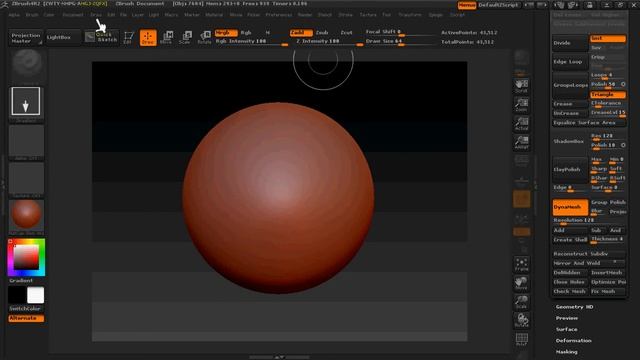Select Rotate mode in the top toolbar
The height and width of the screenshot is (360, 640).
point(204,38)
